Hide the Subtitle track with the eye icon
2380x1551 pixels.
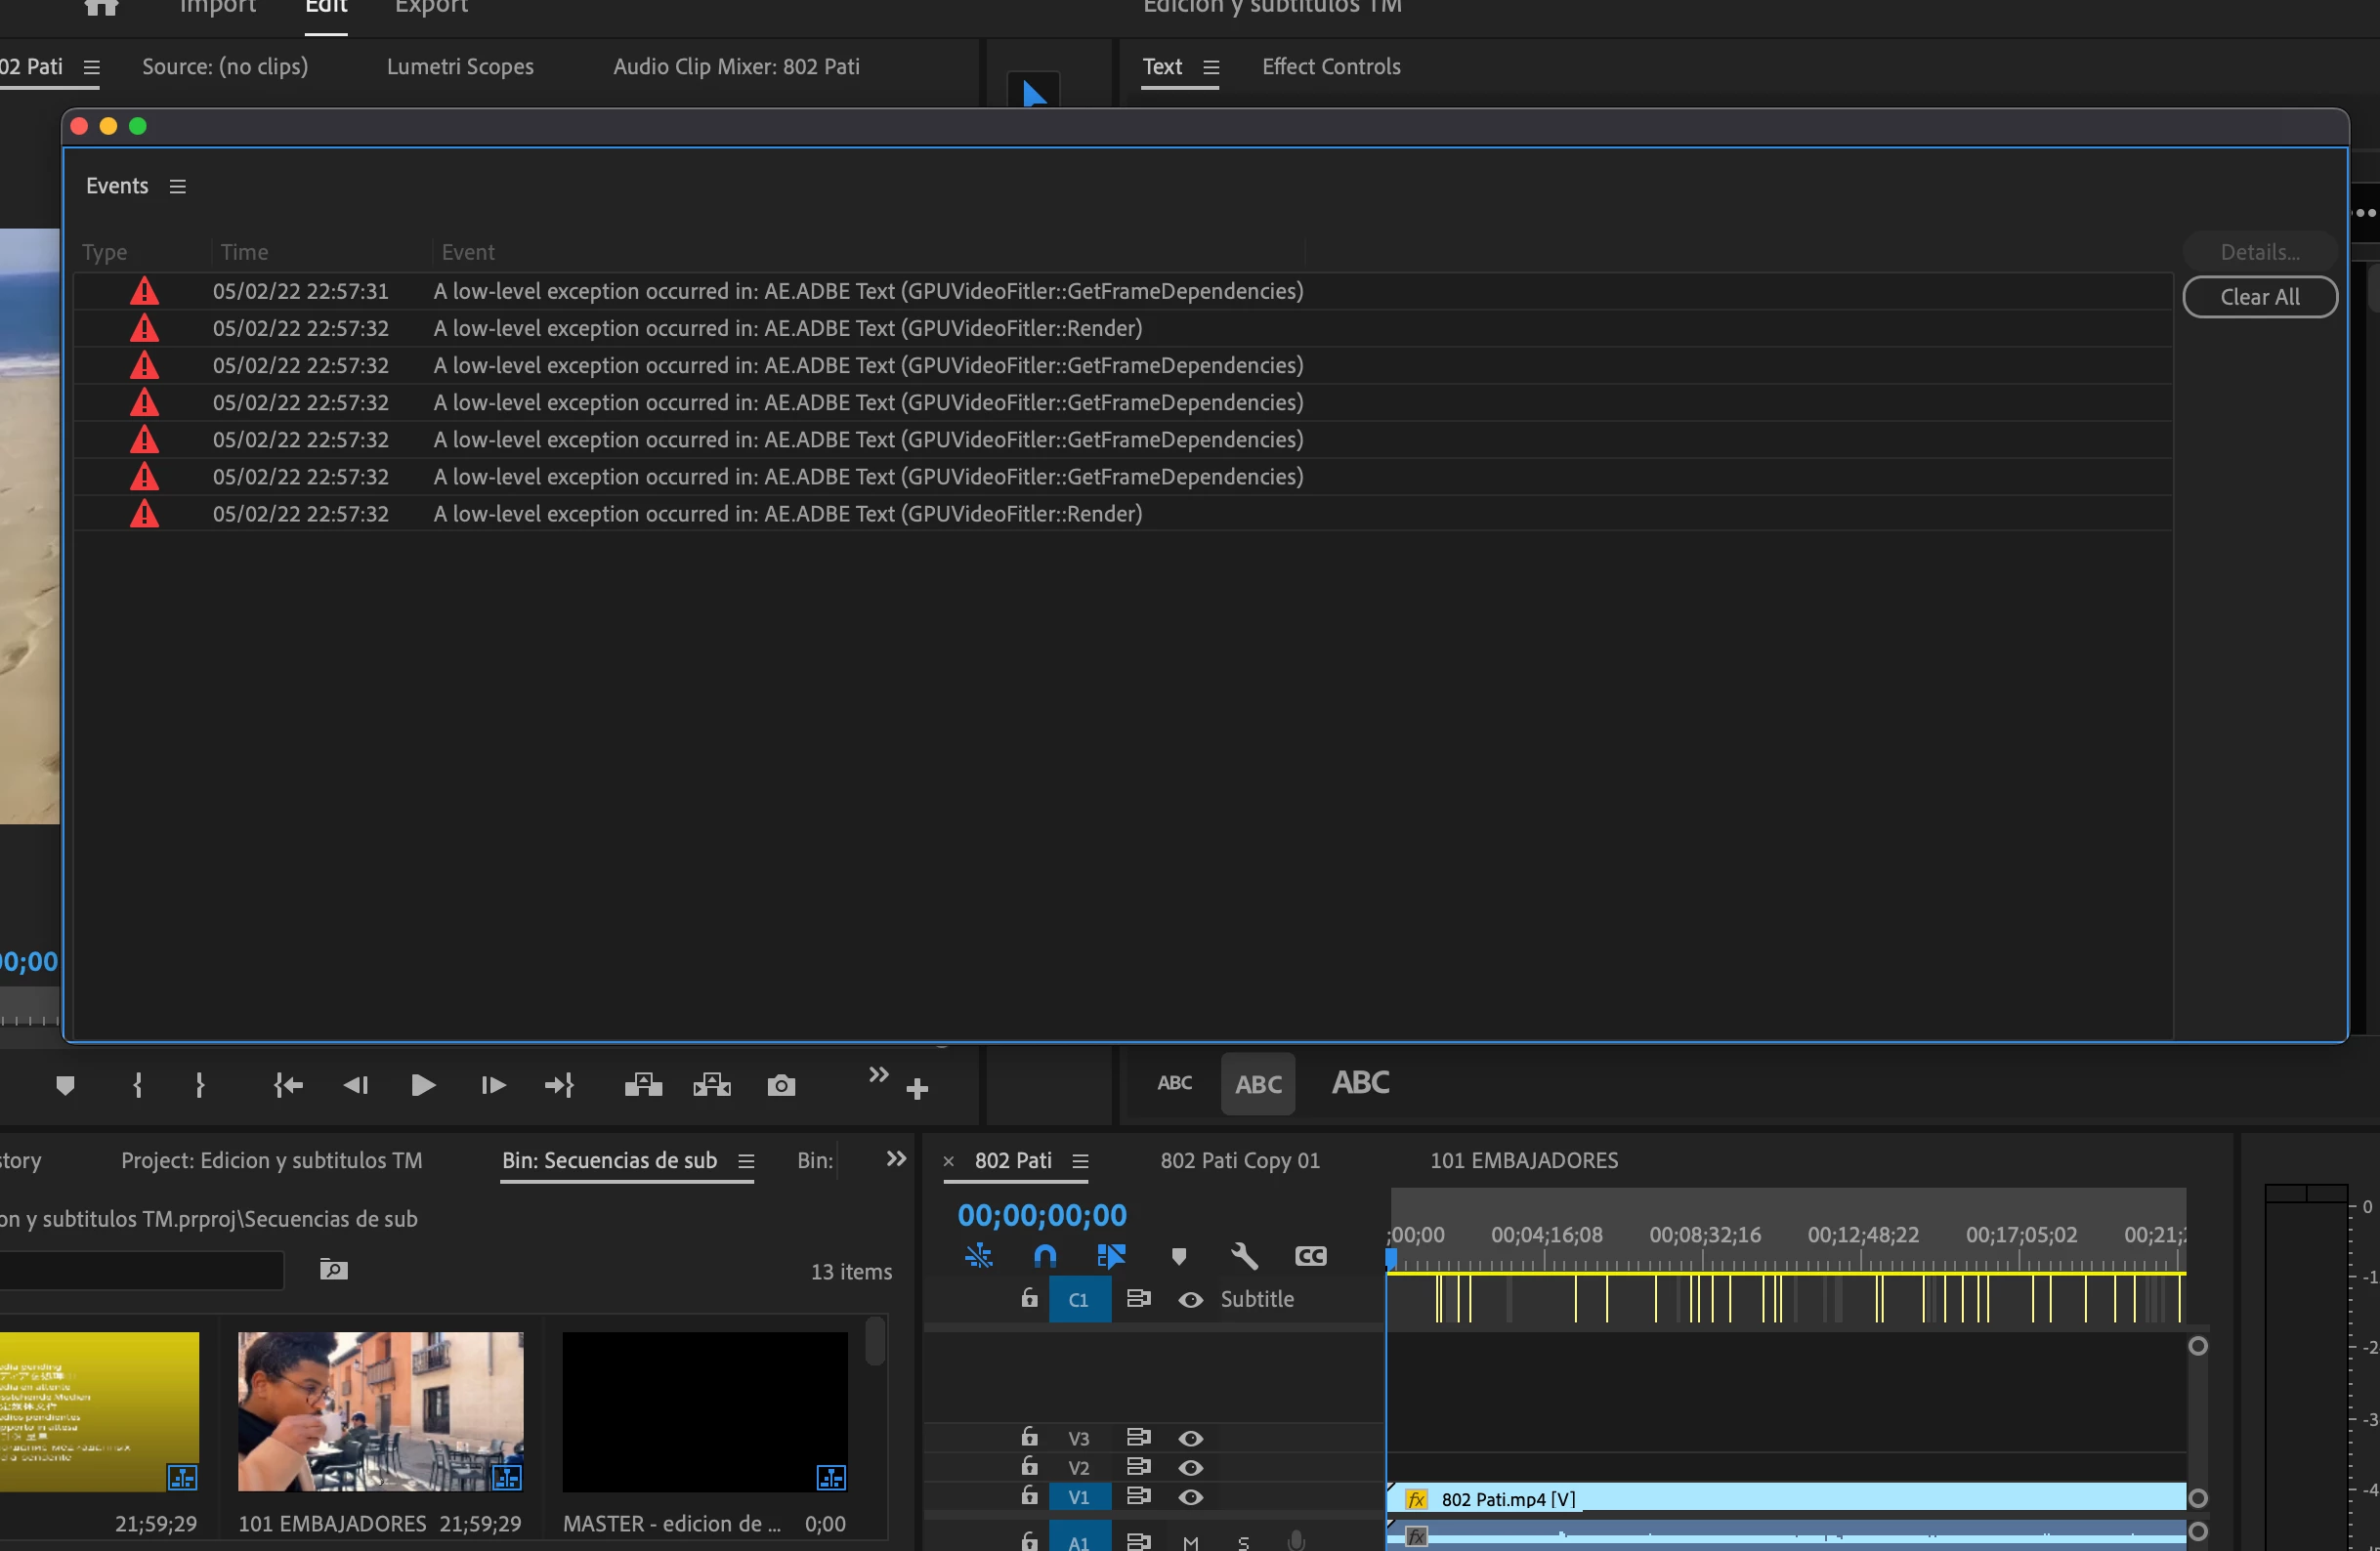[1190, 1299]
